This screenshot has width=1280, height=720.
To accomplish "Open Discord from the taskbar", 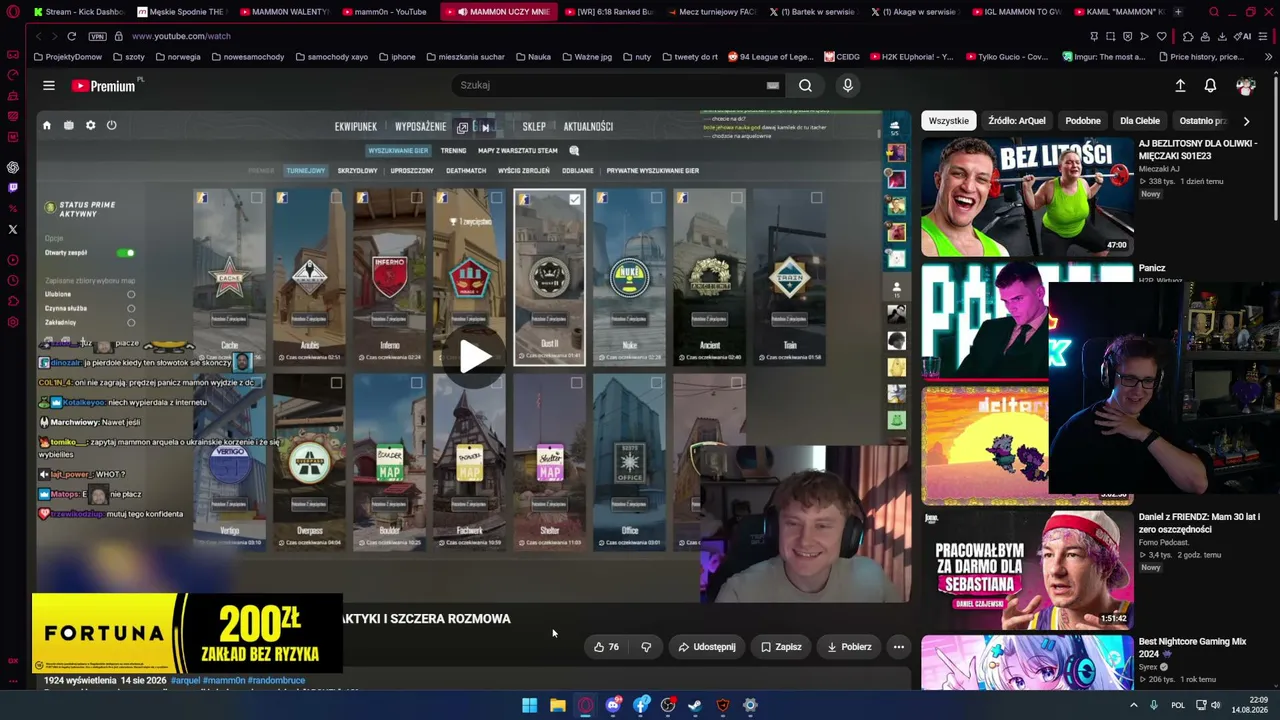I will point(613,705).
